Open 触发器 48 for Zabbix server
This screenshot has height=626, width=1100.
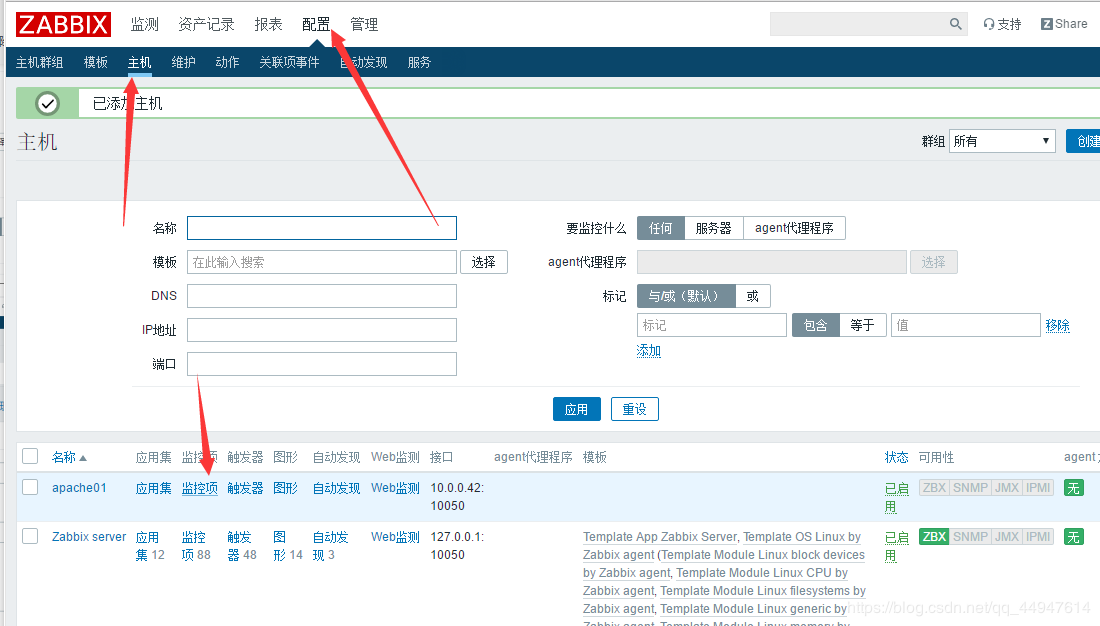242,546
